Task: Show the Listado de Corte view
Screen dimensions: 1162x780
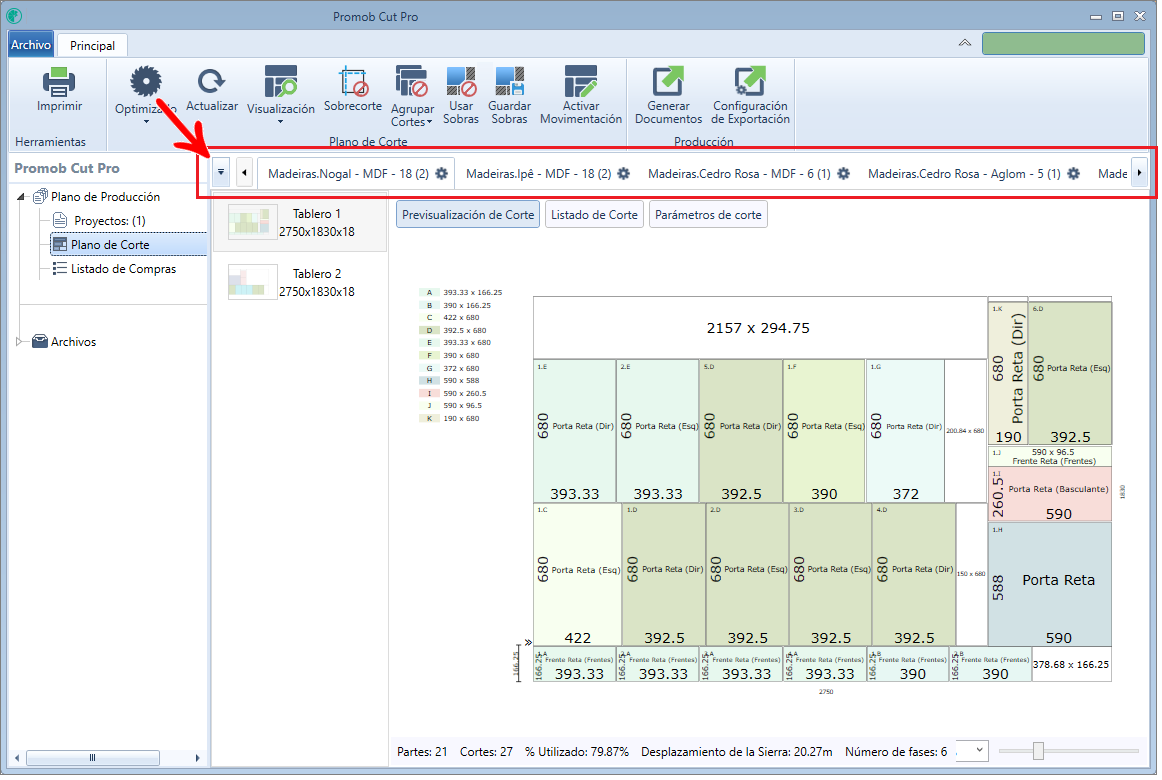Action: 594,215
